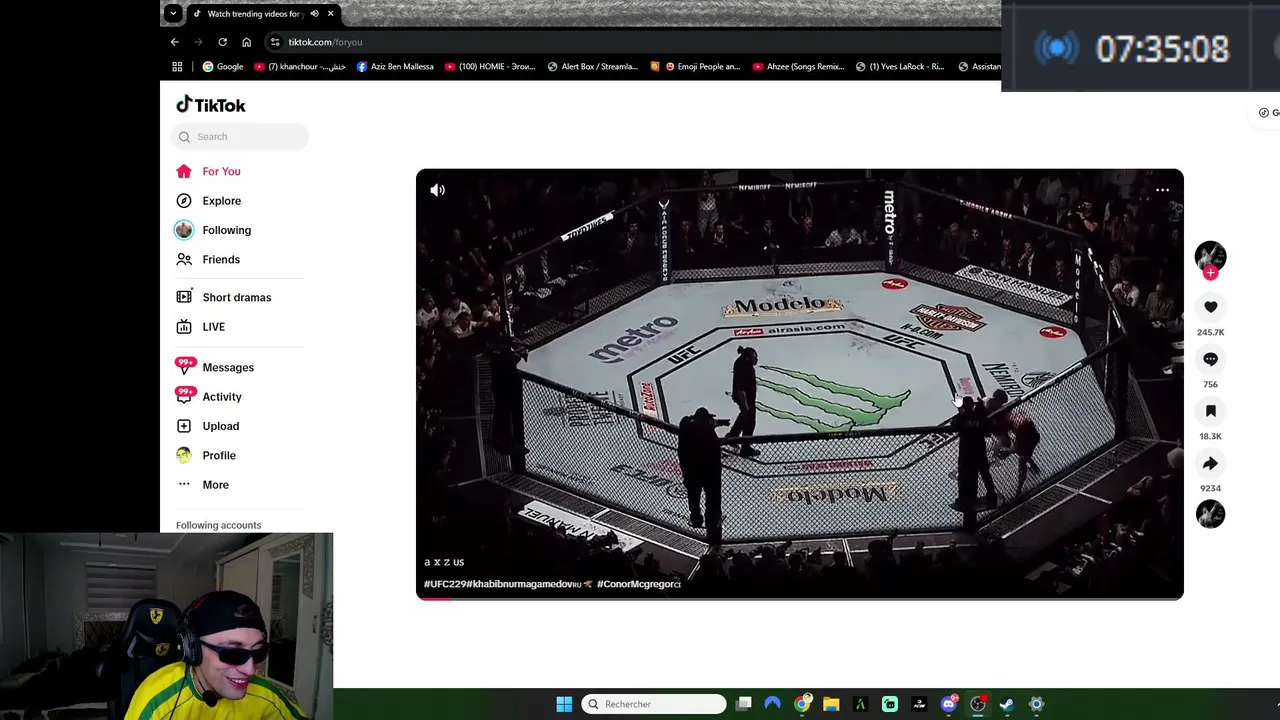Mute the TikTok video sound
1280x720 pixels.
point(438,190)
